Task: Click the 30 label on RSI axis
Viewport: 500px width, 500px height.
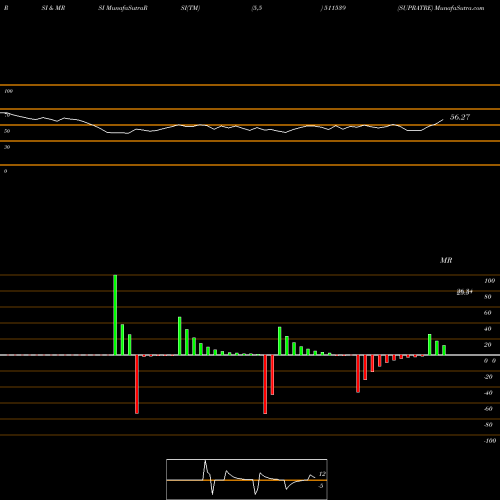Action: click(x=7, y=147)
